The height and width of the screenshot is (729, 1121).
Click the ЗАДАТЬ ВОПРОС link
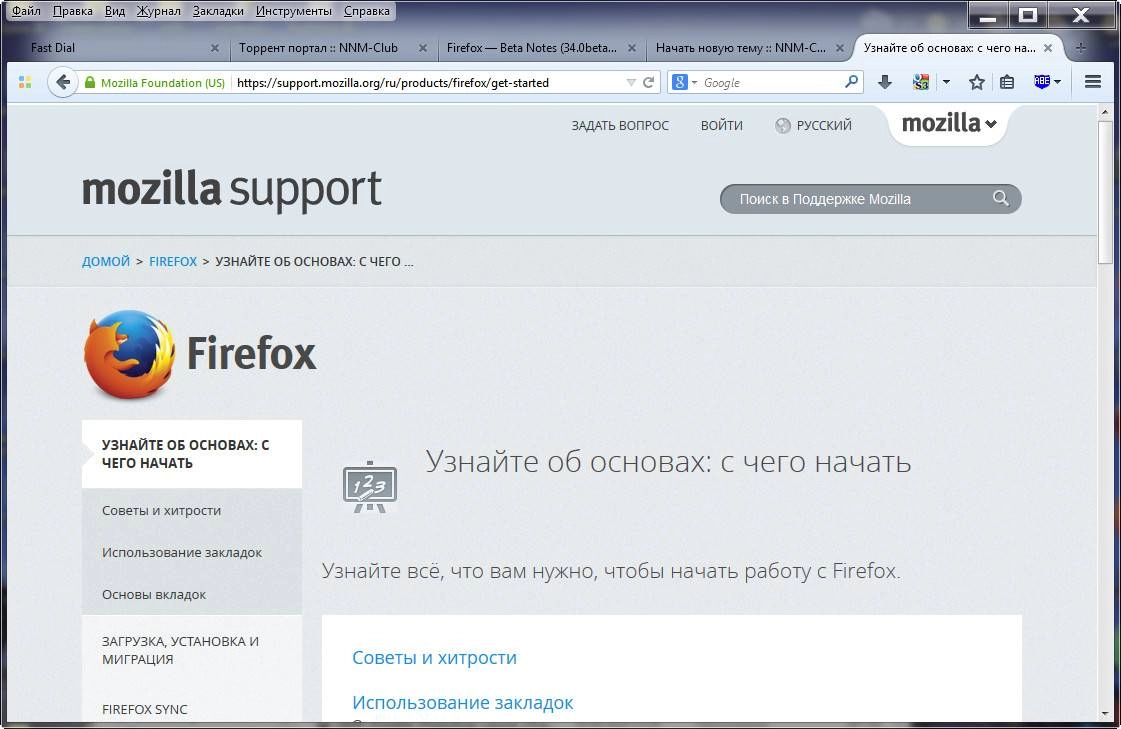620,126
